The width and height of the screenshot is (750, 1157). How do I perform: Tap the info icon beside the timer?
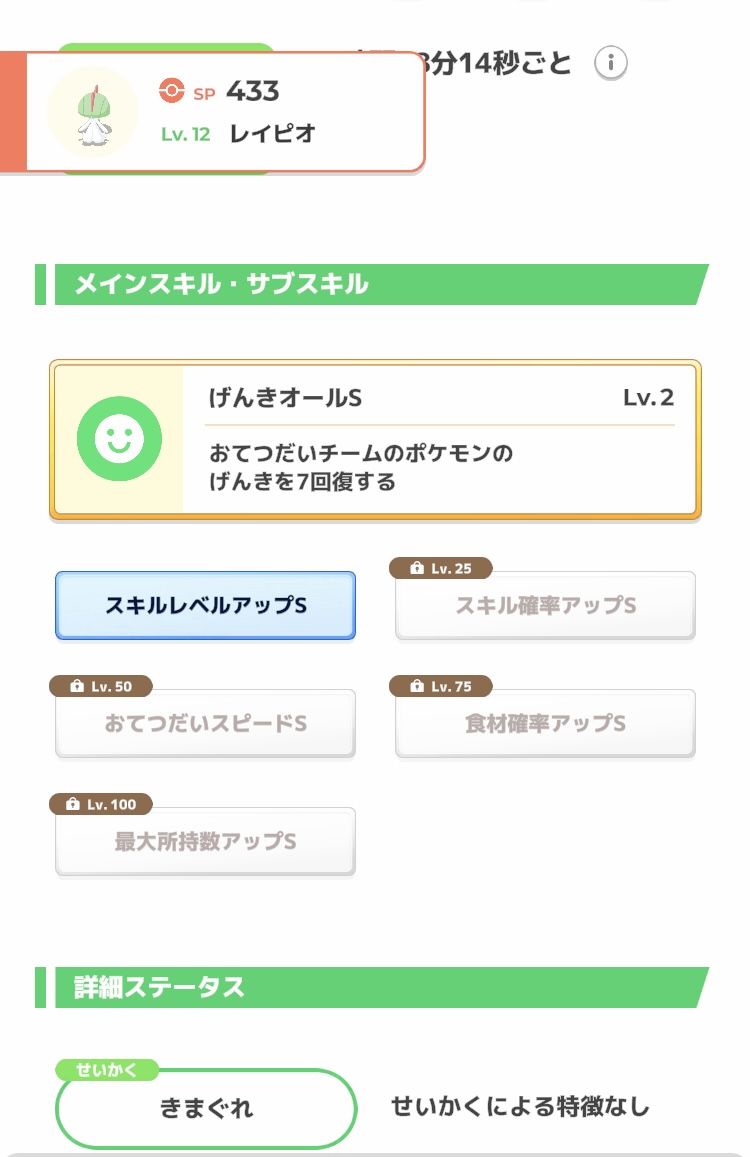coord(611,63)
